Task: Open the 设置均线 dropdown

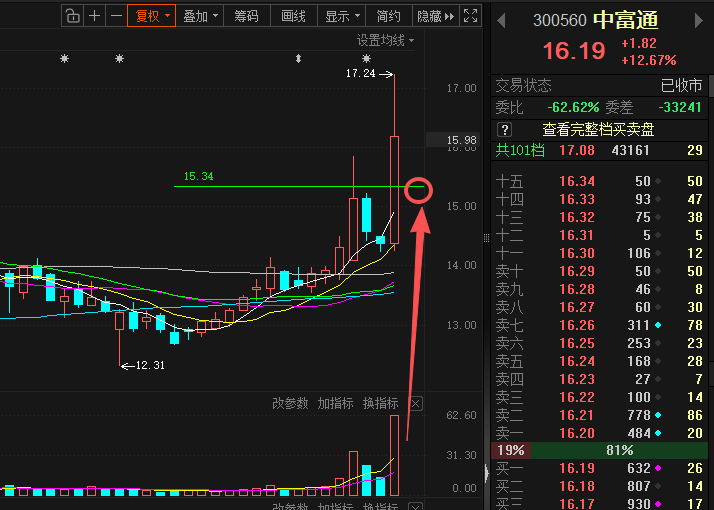Action: click(x=385, y=40)
